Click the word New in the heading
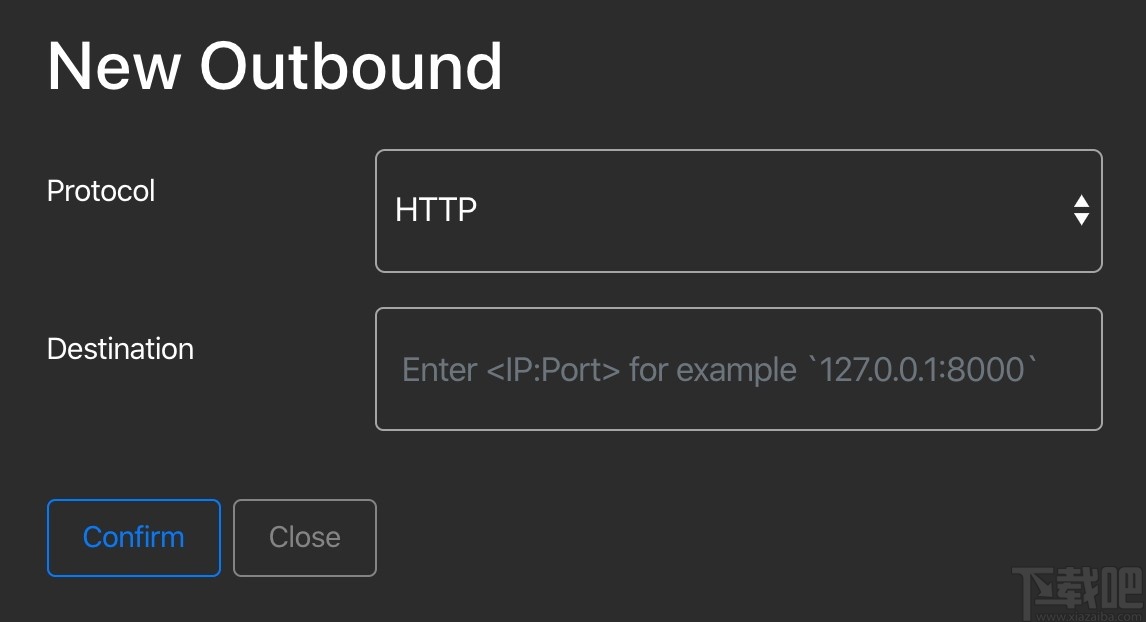 click(x=114, y=66)
